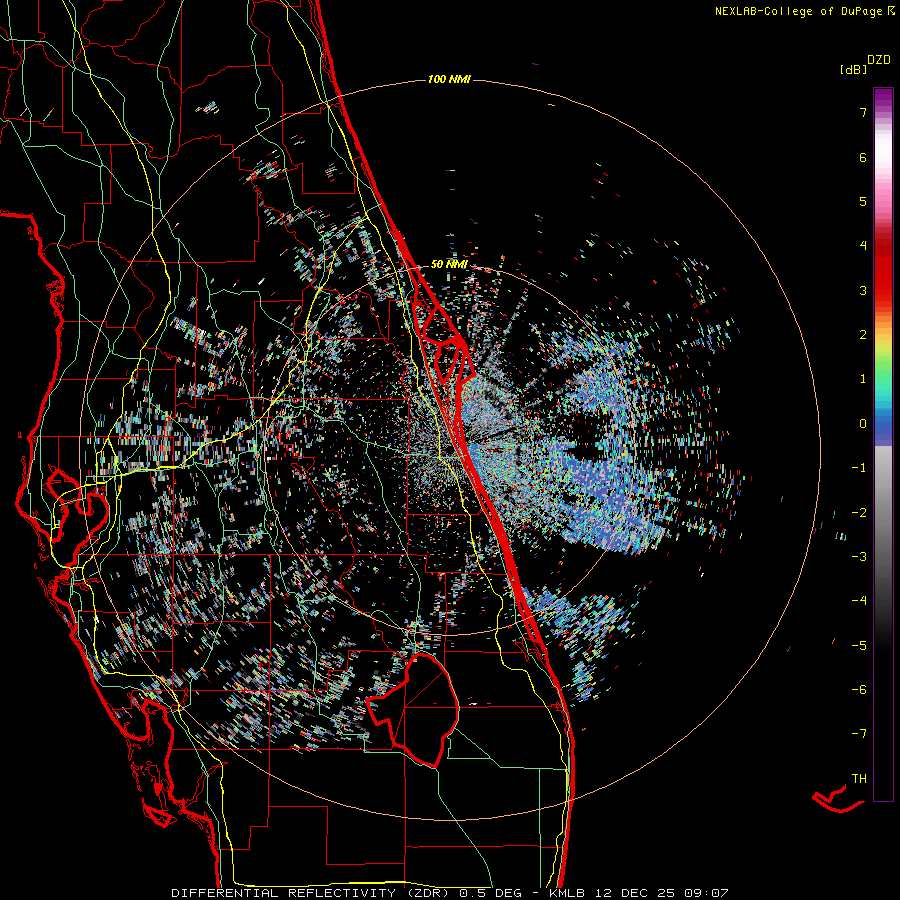Click the 0.5 DEG elevation text
This screenshot has width=900, height=900.
click(x=490, y=893)
